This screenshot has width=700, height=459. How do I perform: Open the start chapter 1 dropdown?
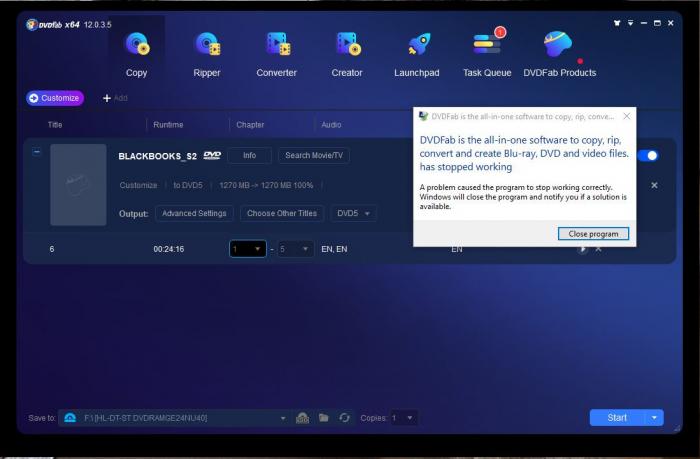247,248
